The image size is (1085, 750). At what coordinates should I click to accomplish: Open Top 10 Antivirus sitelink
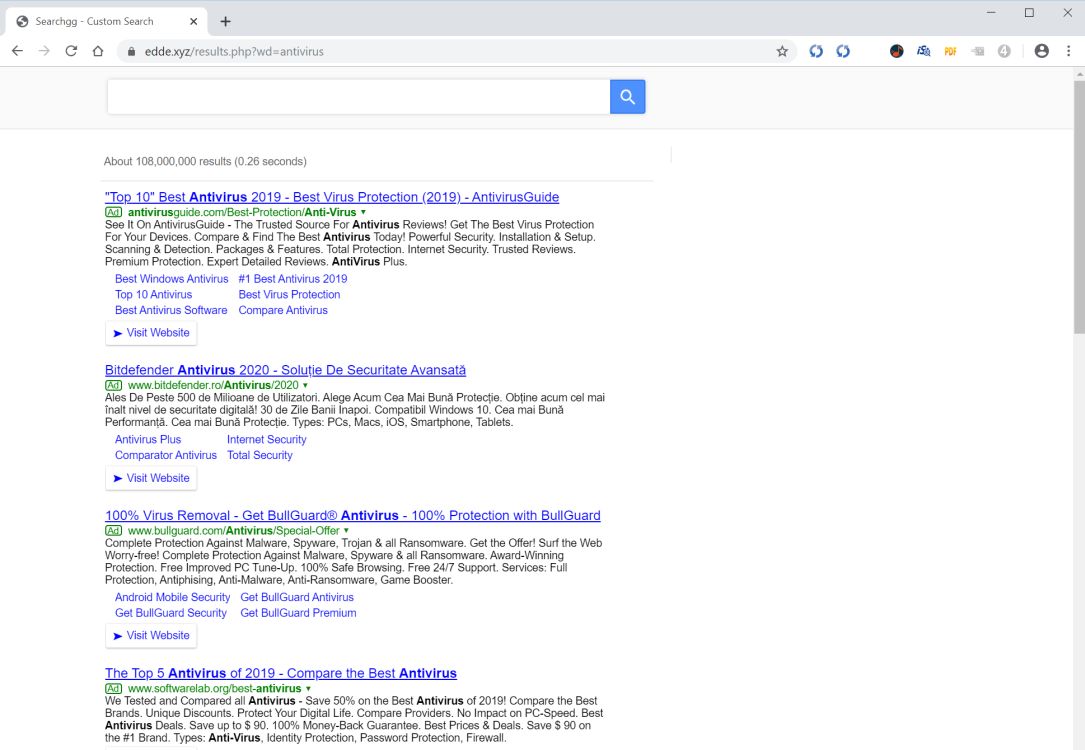pyautogui.click(x=154, y=295)
